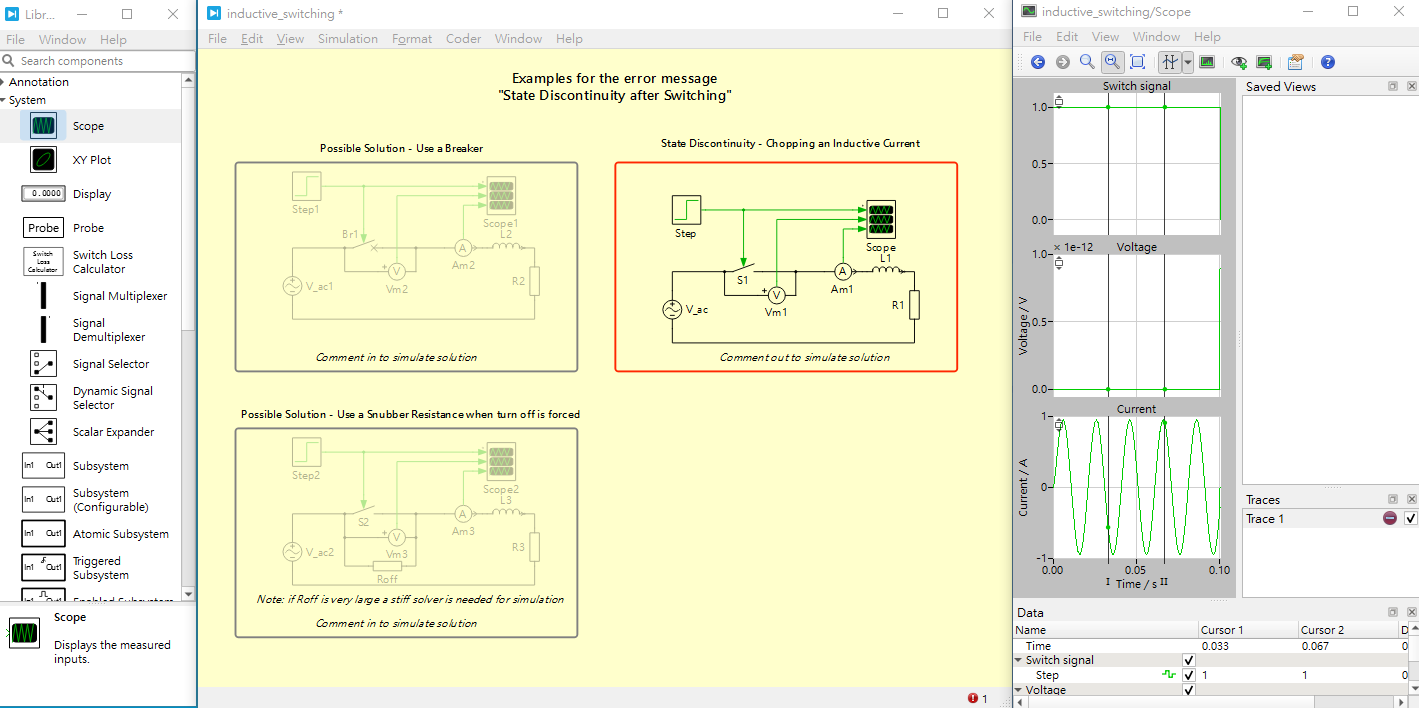The image size is (1419, 708).
Task: Toggle the constrained horizontal zoom tool
Action: click(x=1112, y=62)
